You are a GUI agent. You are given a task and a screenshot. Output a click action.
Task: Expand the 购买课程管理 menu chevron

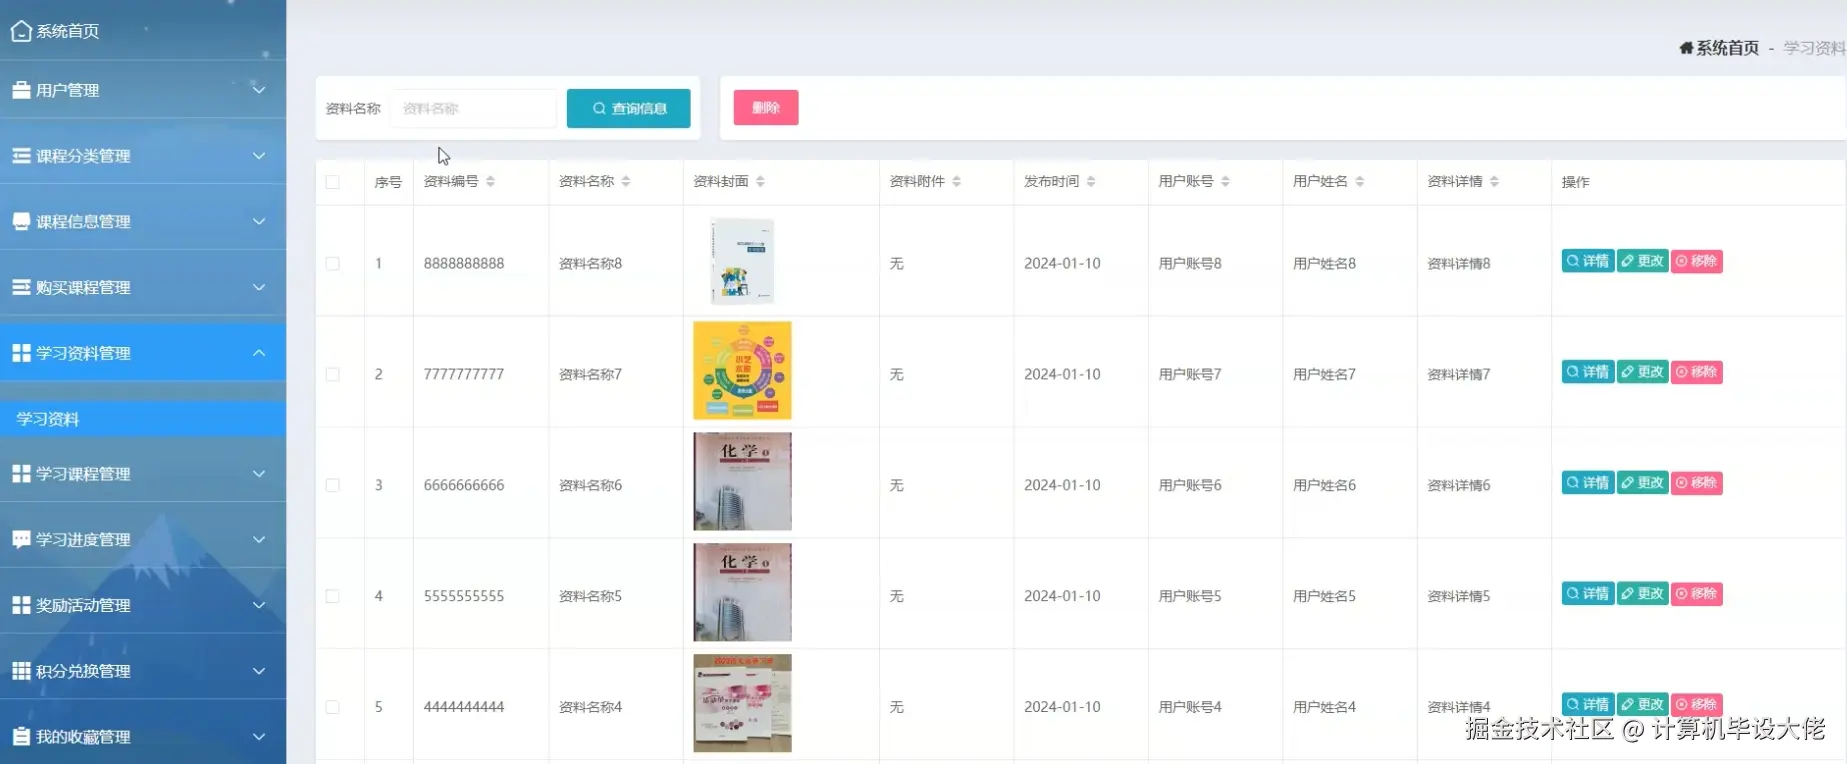(259, 287)
